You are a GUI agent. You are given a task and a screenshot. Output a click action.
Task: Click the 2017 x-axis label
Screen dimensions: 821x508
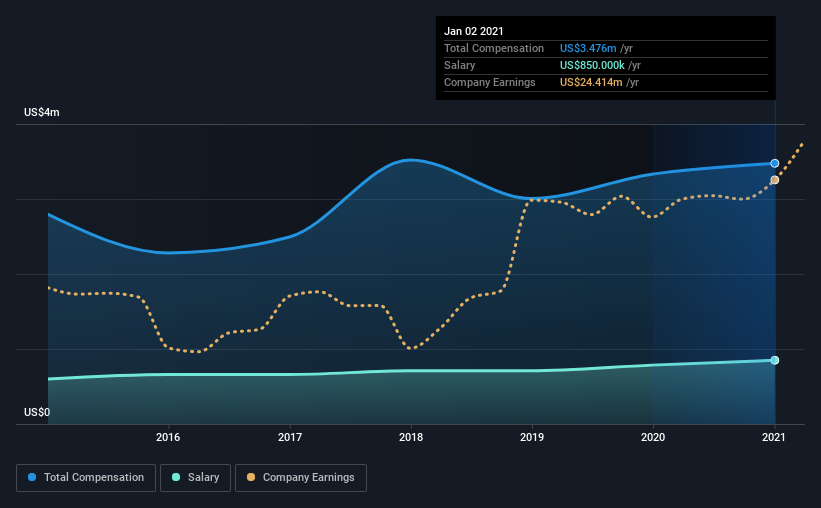pos(290,437)
